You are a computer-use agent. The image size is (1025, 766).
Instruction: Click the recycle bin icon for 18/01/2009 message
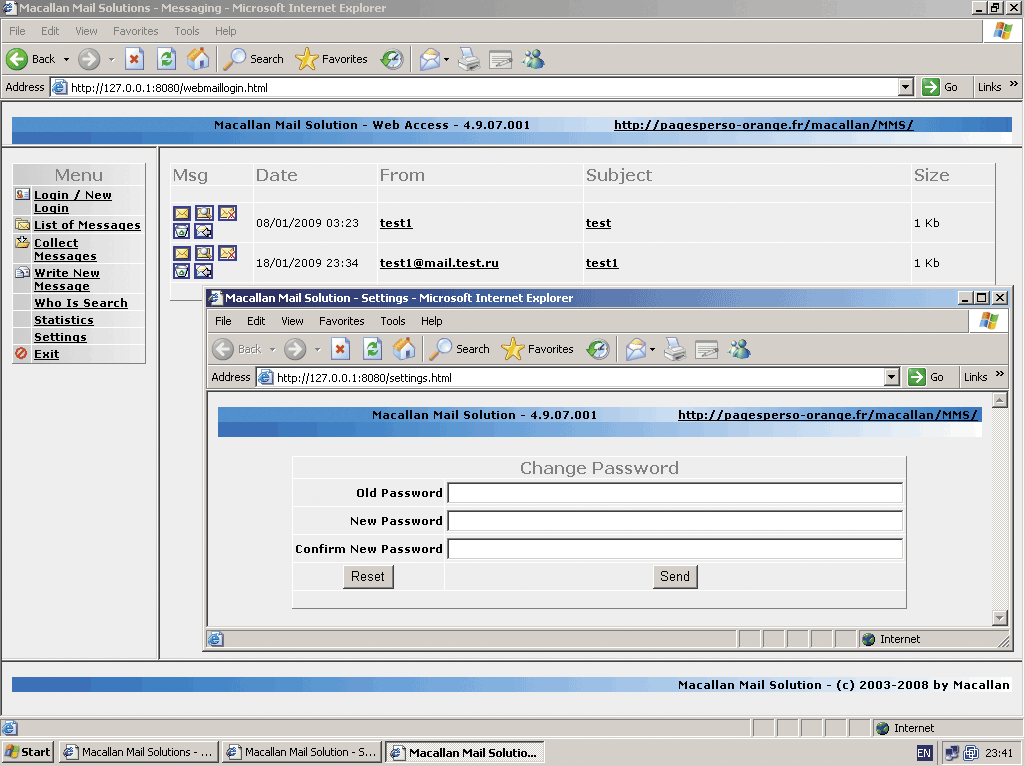[x=182, y=271]
